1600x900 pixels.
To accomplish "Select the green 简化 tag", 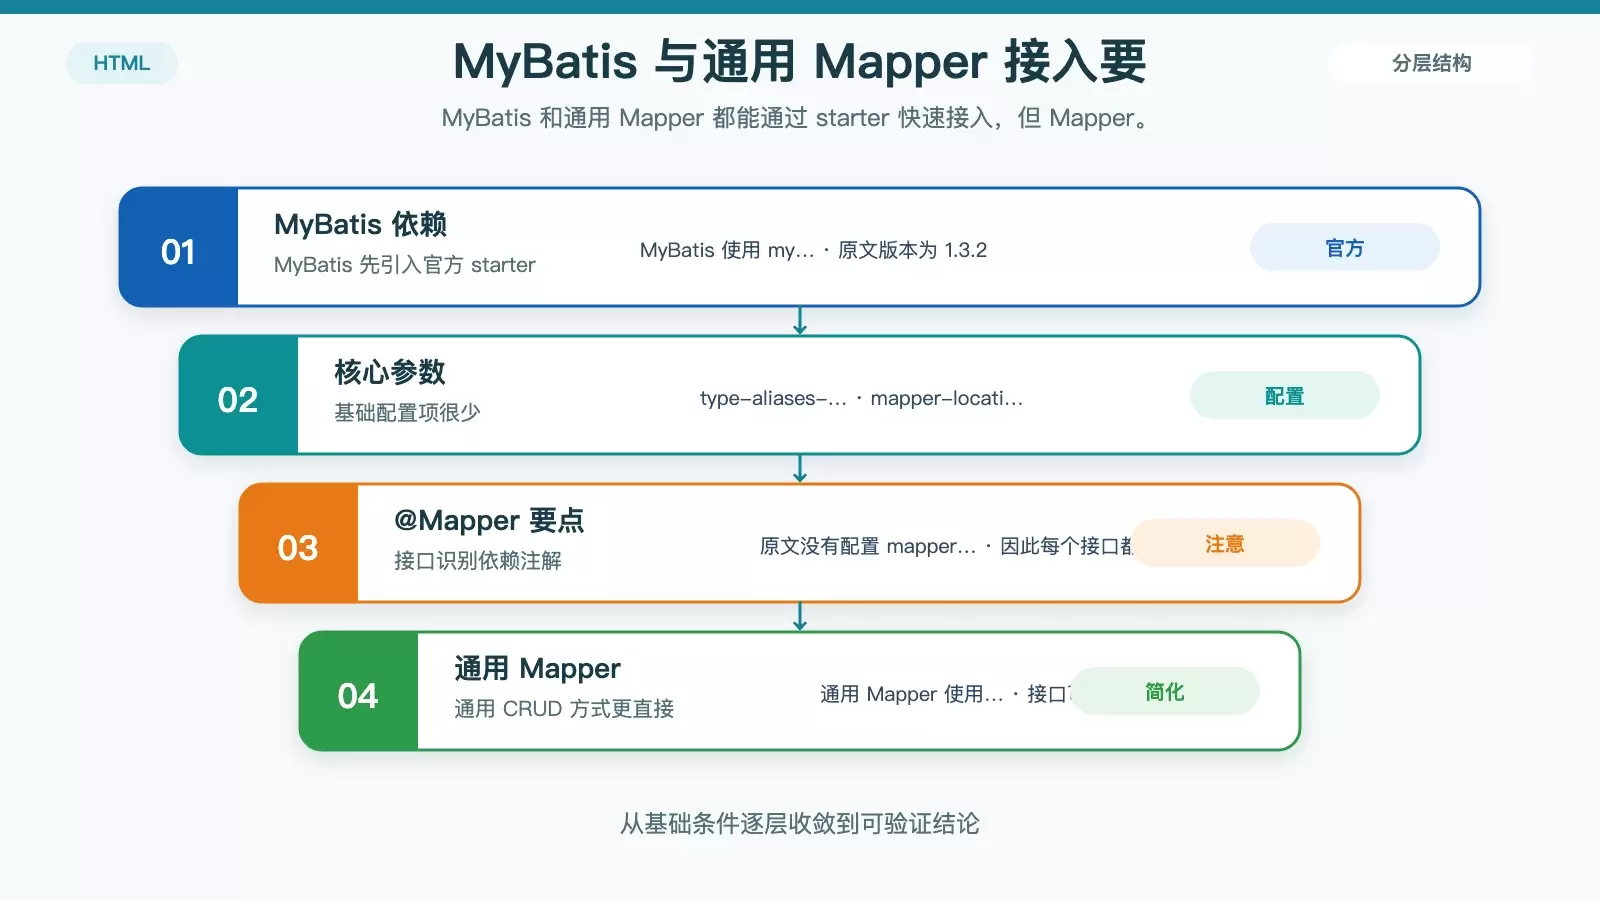I will coord(1164,692).
